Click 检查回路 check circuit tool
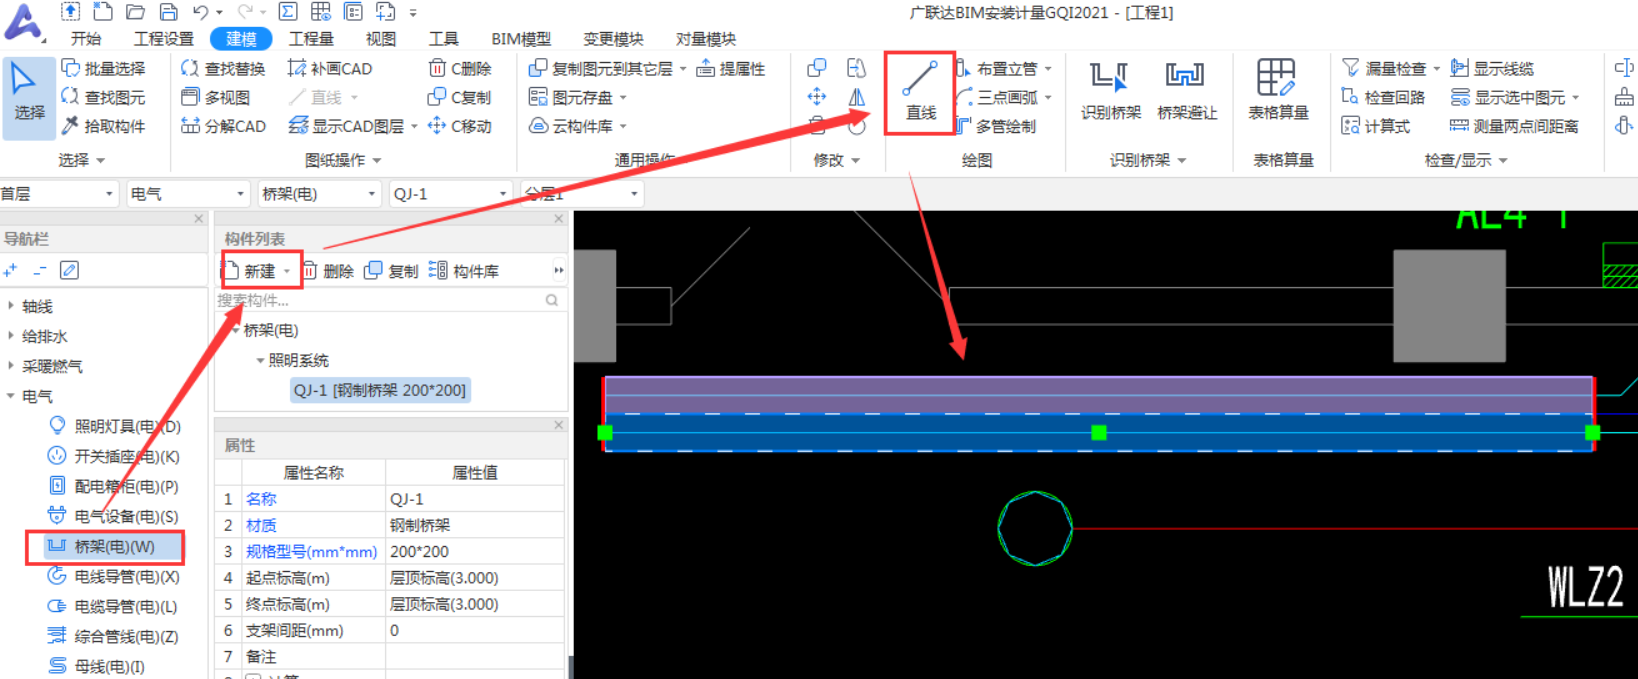The width and height of the screenshot is (1638, 679). (1383, 97)
